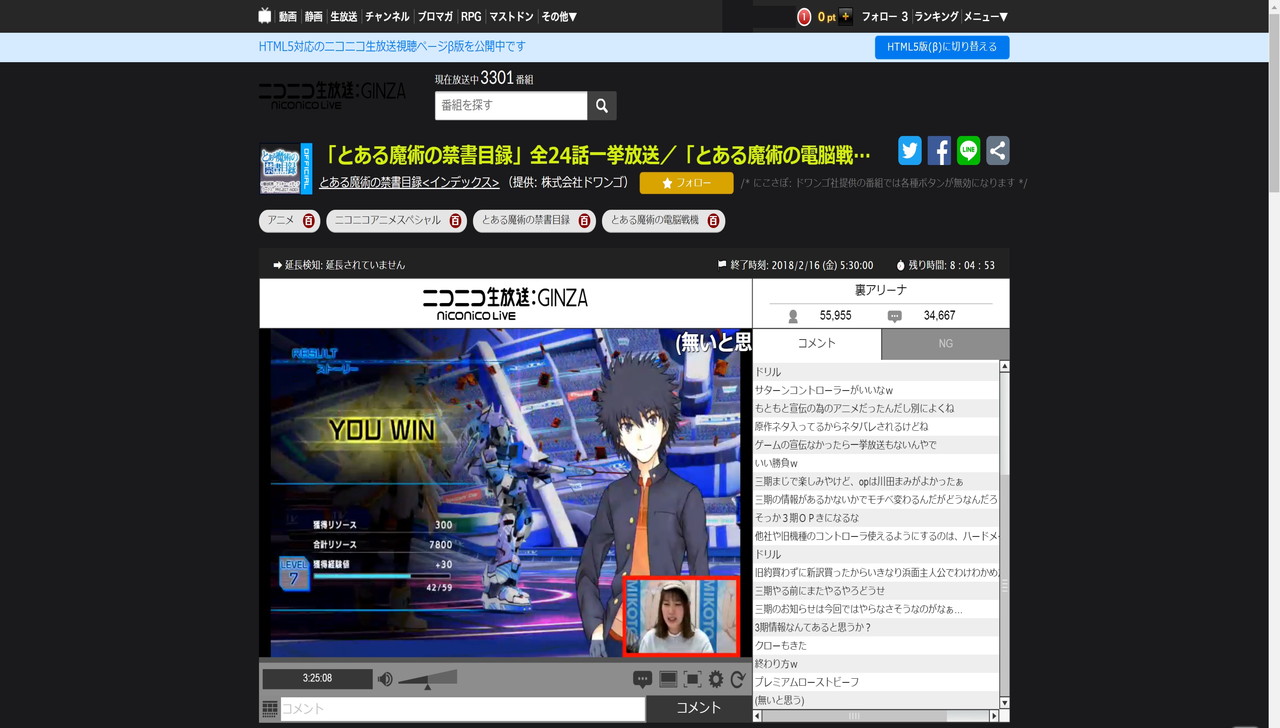Switch to the NG tab
The height and width of the screenshot is (728, 1280).
[945, 344]
